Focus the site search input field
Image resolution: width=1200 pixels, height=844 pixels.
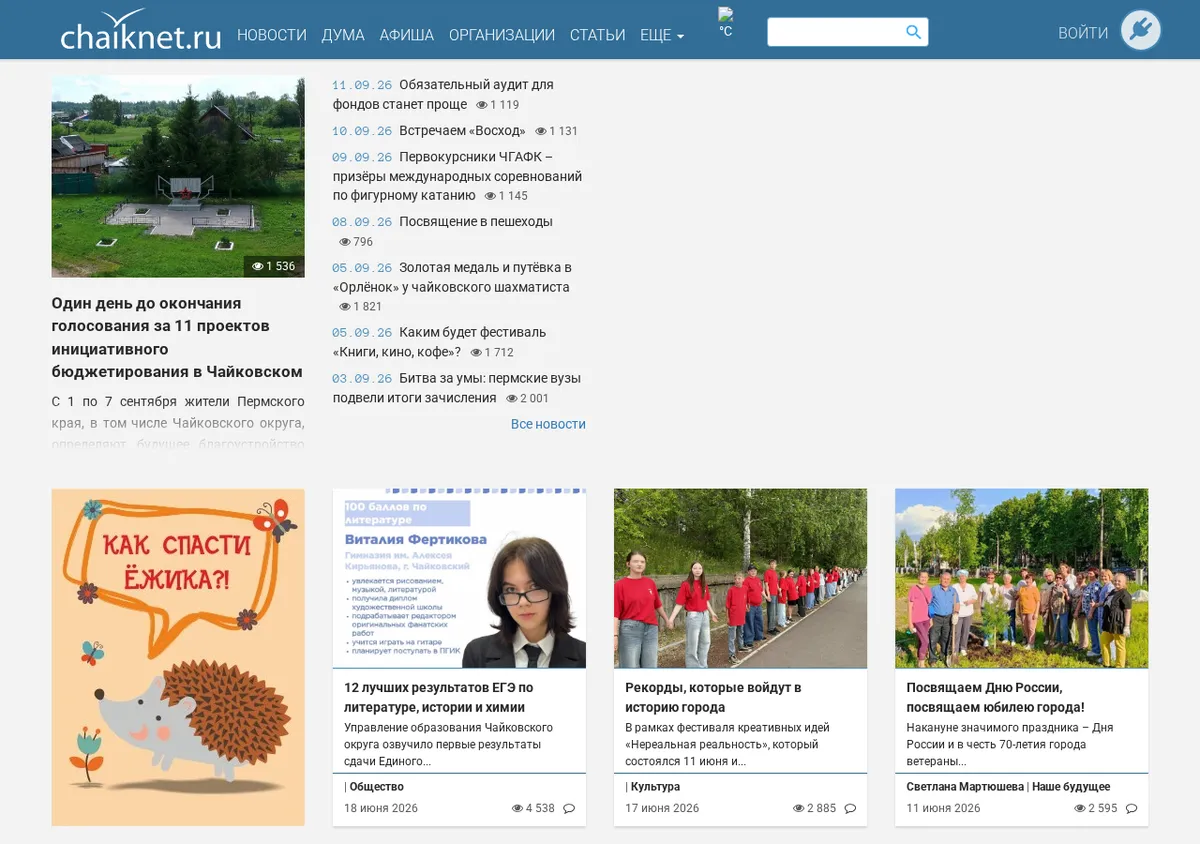[x=836, y=32]
